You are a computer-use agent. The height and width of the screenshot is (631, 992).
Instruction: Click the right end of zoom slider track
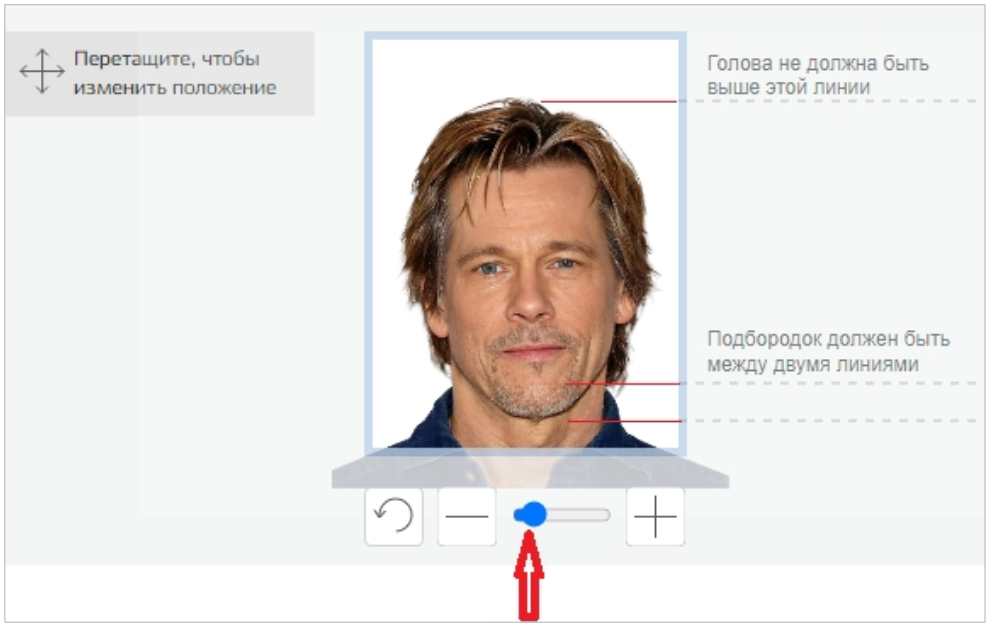604,515
